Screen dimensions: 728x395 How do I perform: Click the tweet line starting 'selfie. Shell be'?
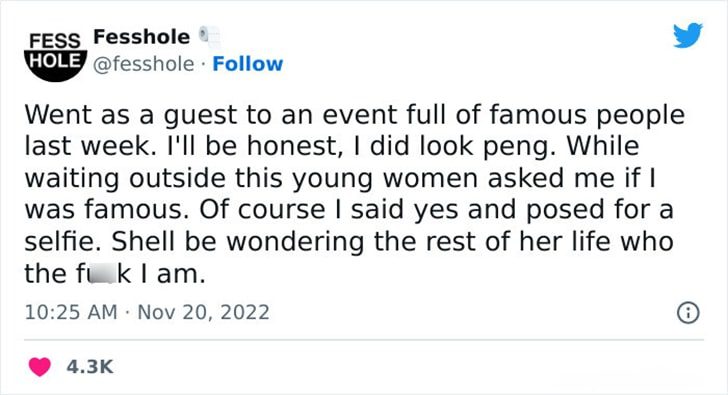point(349,242)
